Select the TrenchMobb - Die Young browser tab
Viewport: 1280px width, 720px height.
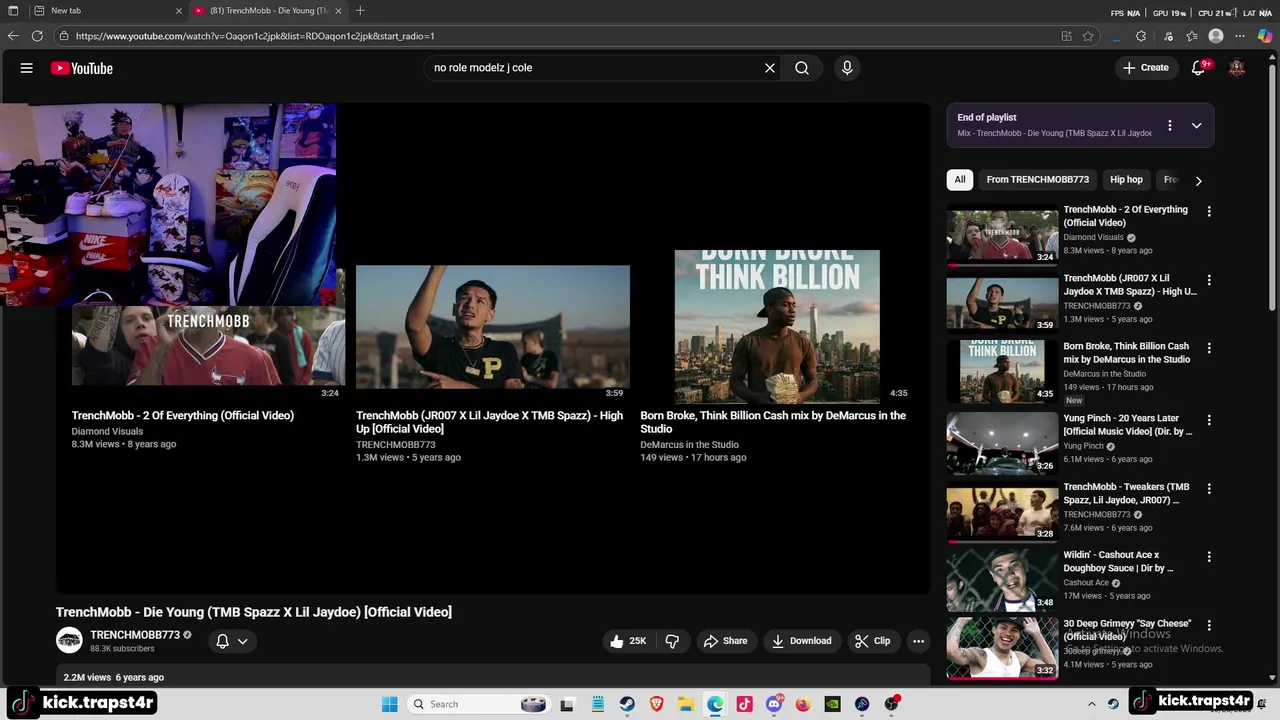268,11
